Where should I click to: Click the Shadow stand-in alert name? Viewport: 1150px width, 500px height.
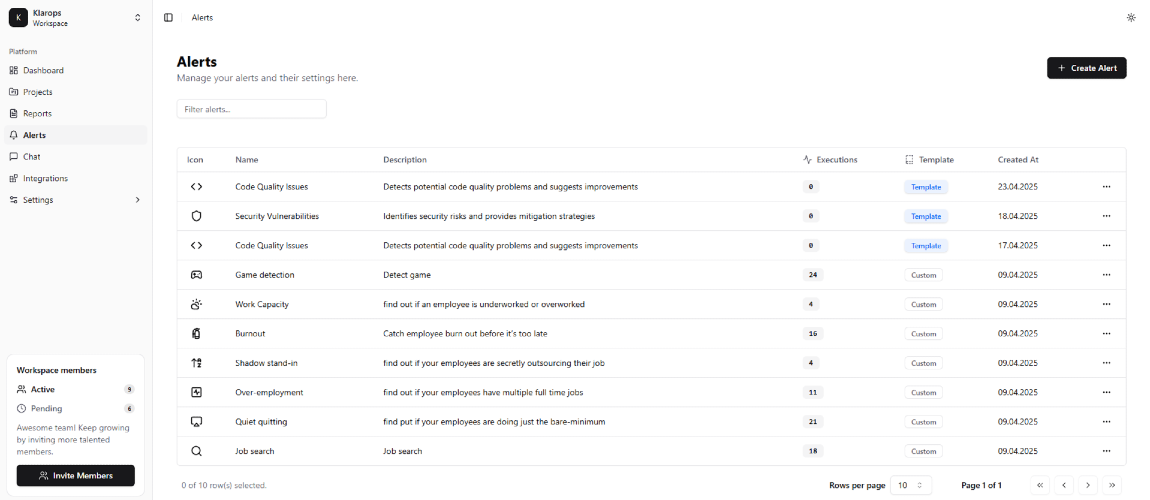pos(266,363)
